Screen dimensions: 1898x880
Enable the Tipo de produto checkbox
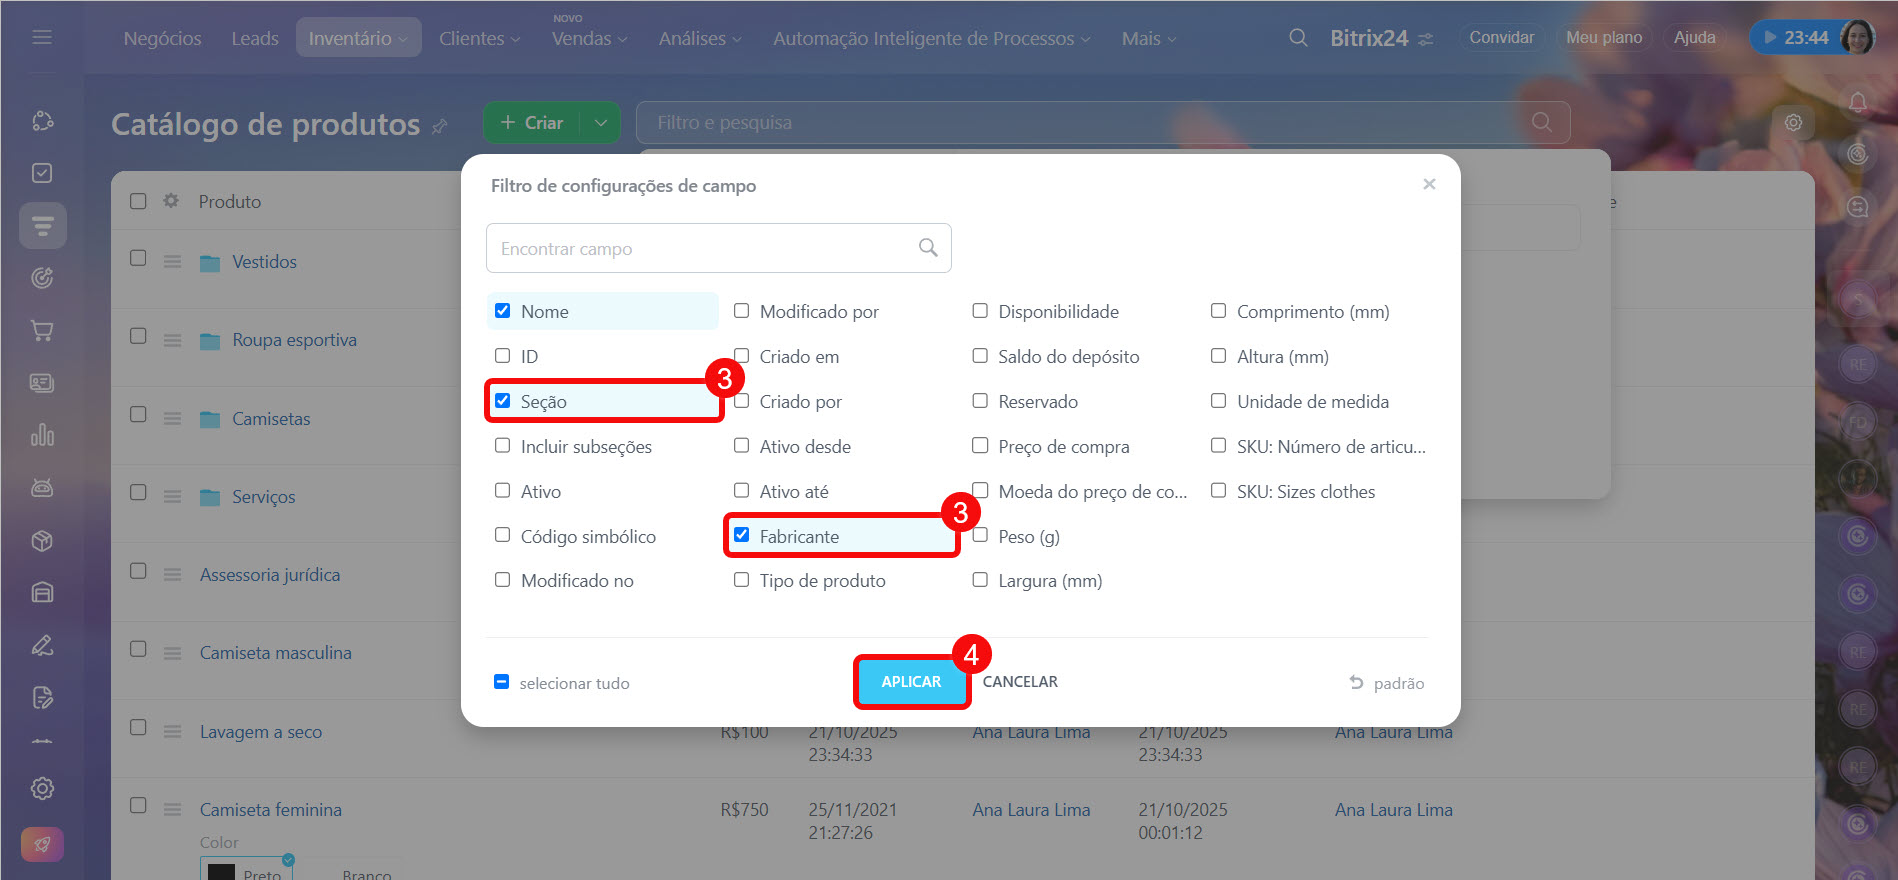click(742, 580)
